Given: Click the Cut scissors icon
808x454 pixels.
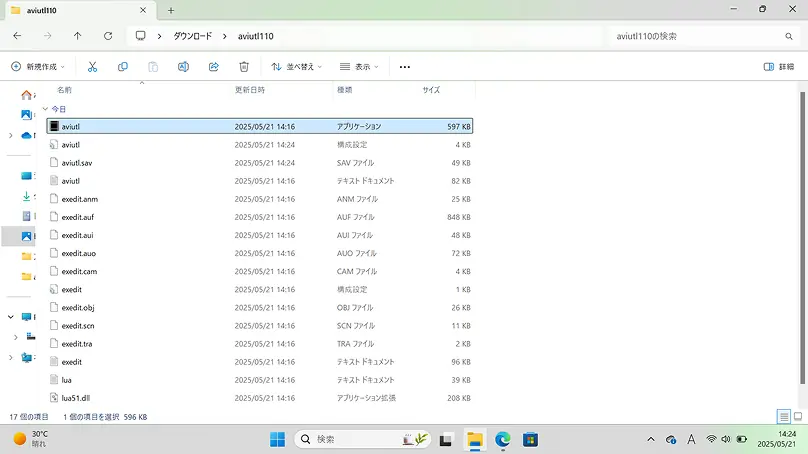Looking at the screenshot, I should point(92,67).
